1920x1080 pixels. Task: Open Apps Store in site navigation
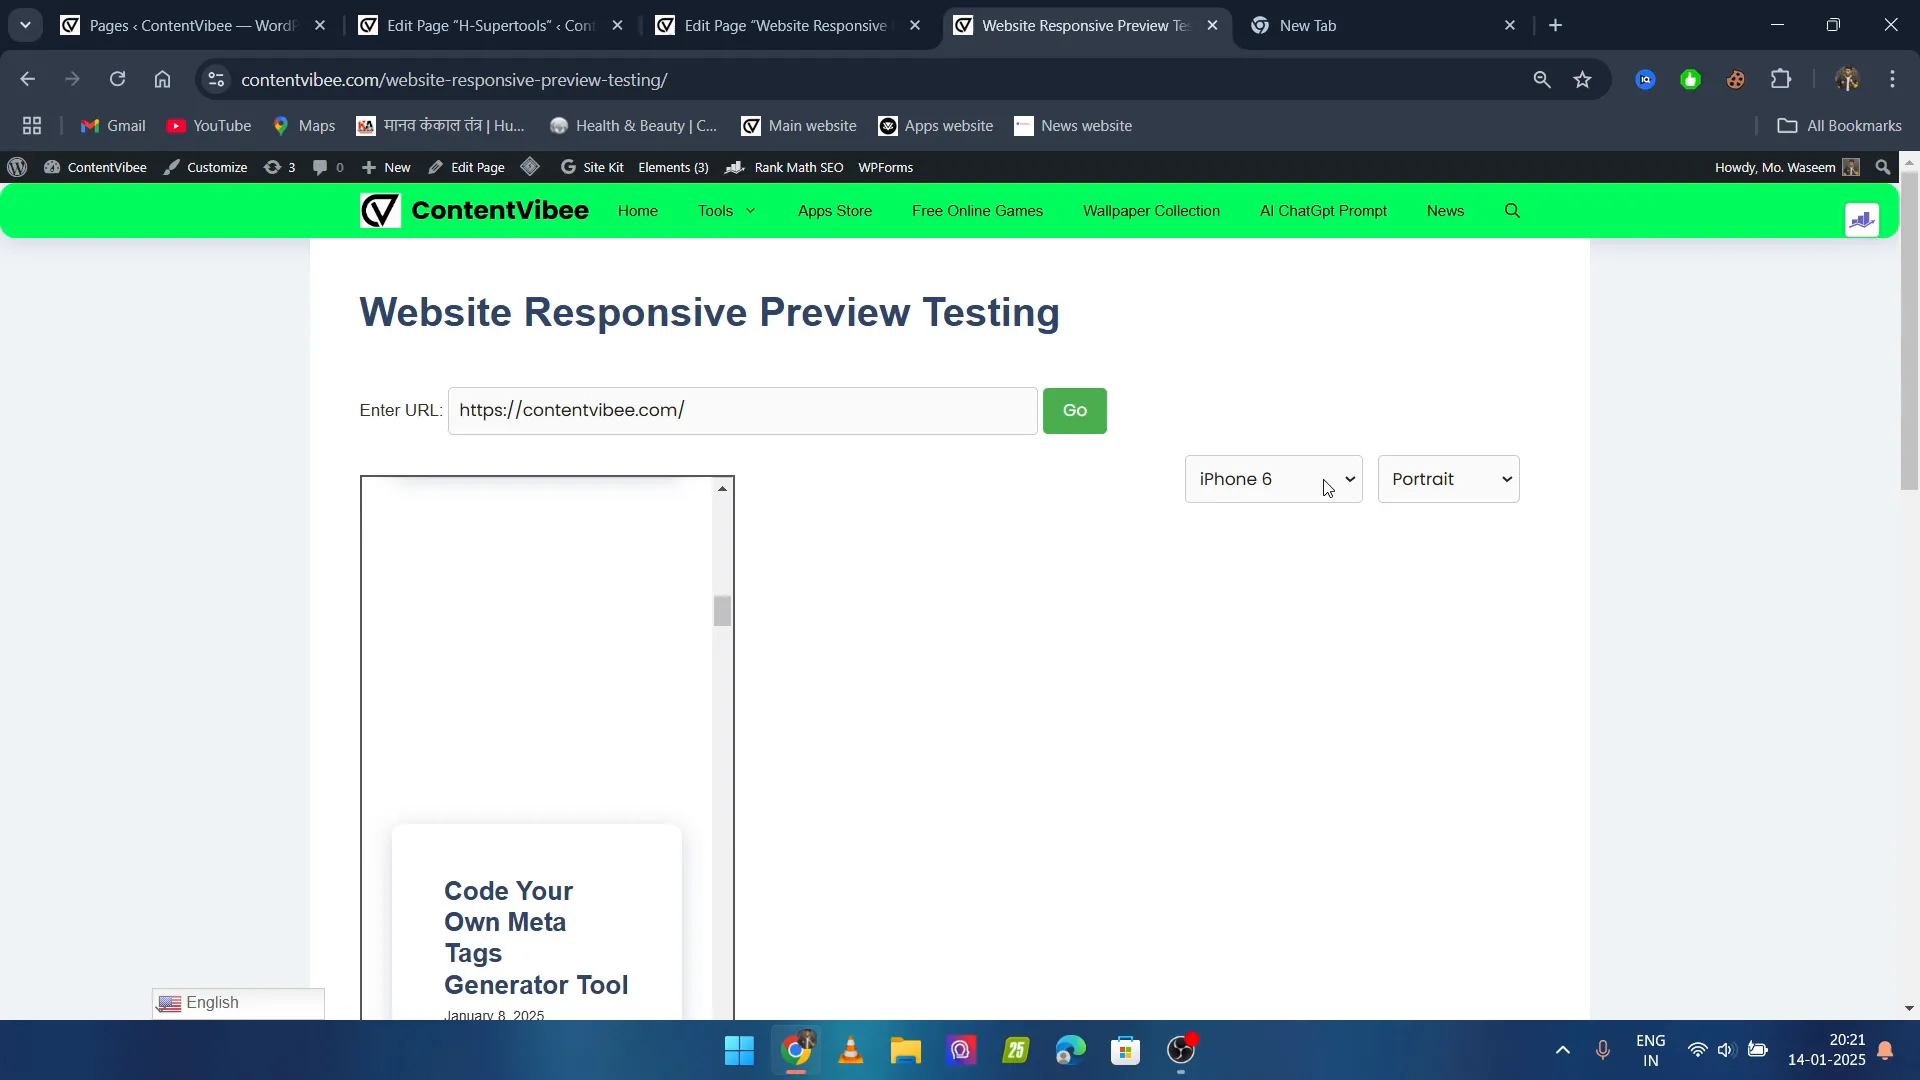(x=835, y=211)
